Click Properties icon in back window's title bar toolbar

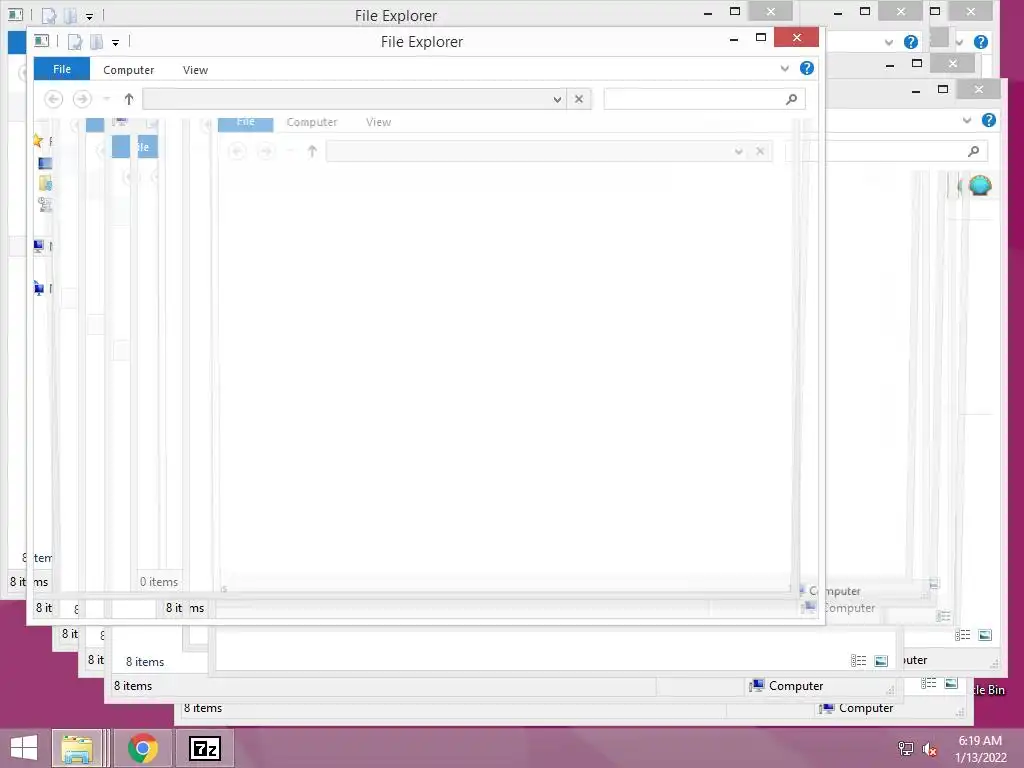49,15
